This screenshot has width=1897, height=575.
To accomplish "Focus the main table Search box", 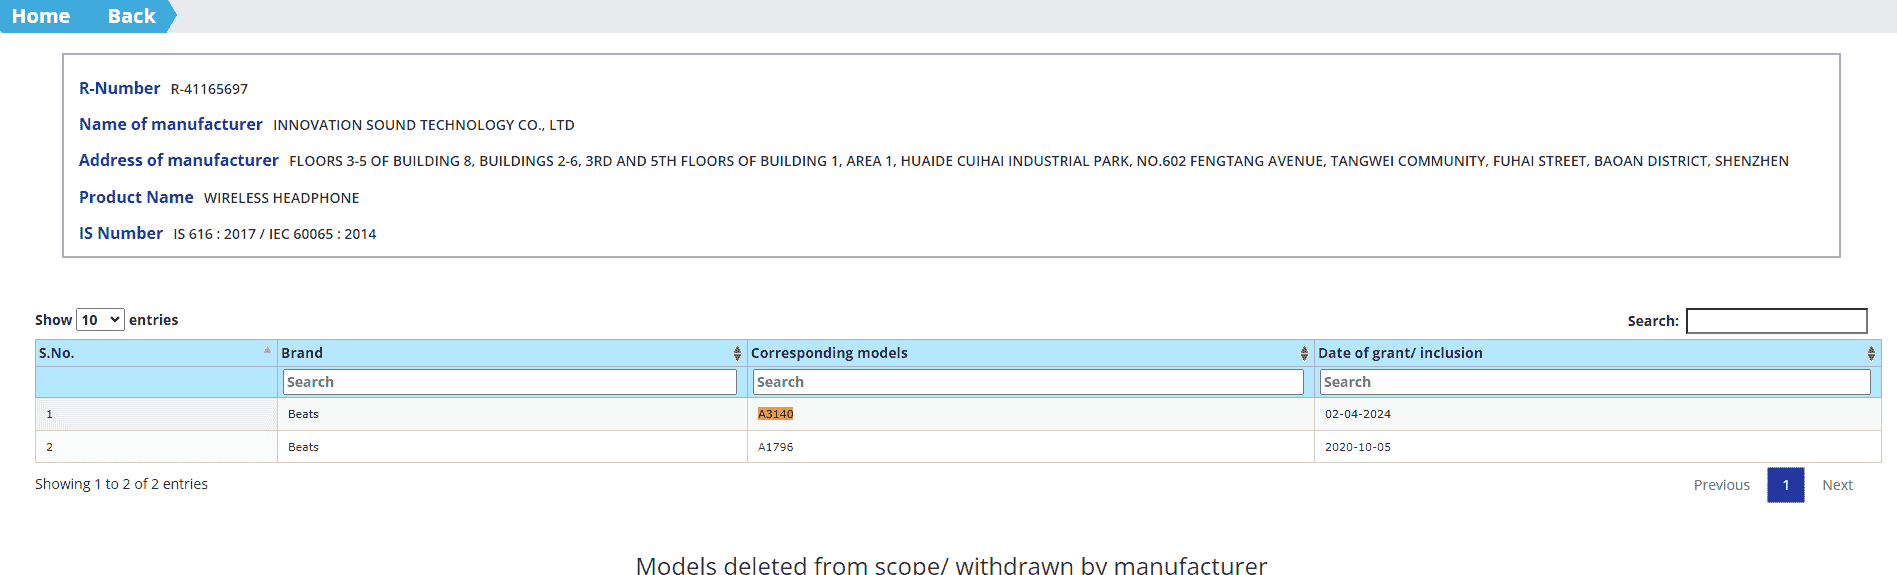I will pyautogui.click(x=1776, y=321).
